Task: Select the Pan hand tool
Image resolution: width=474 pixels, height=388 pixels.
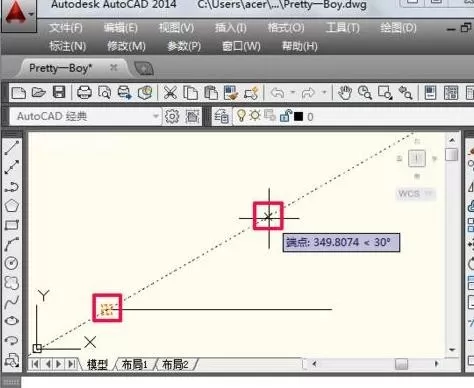Action: 345,93
